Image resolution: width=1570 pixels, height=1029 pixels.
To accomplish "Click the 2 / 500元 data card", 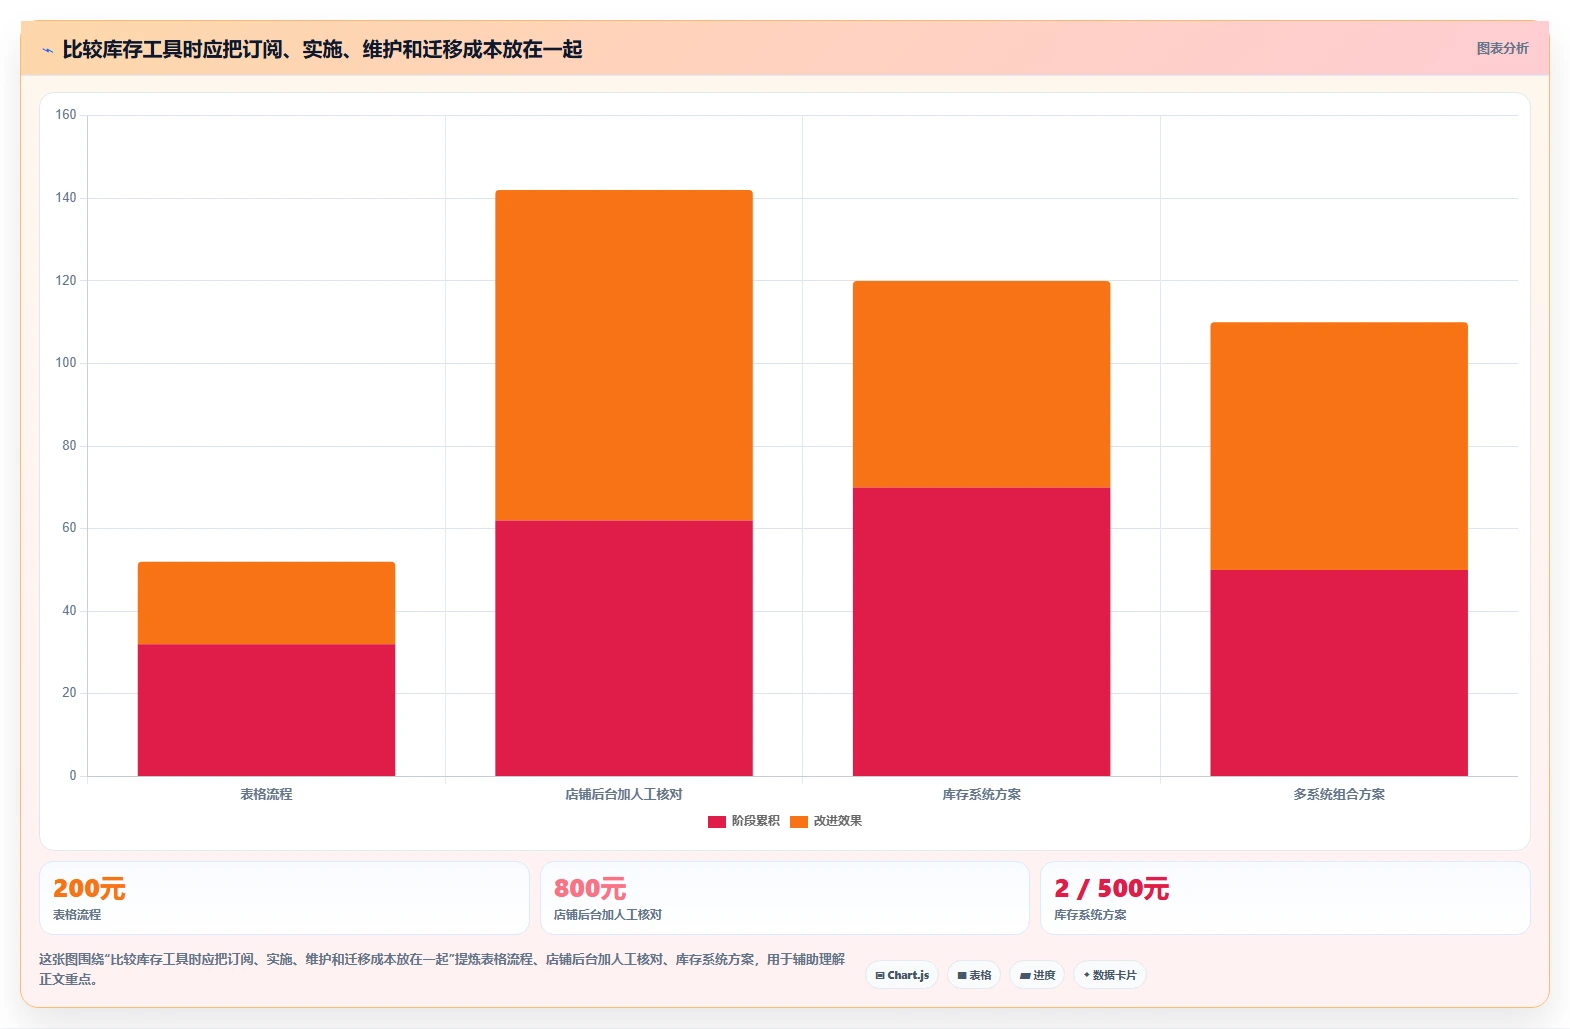I will pyautogui.click(x=1285, y=898).
